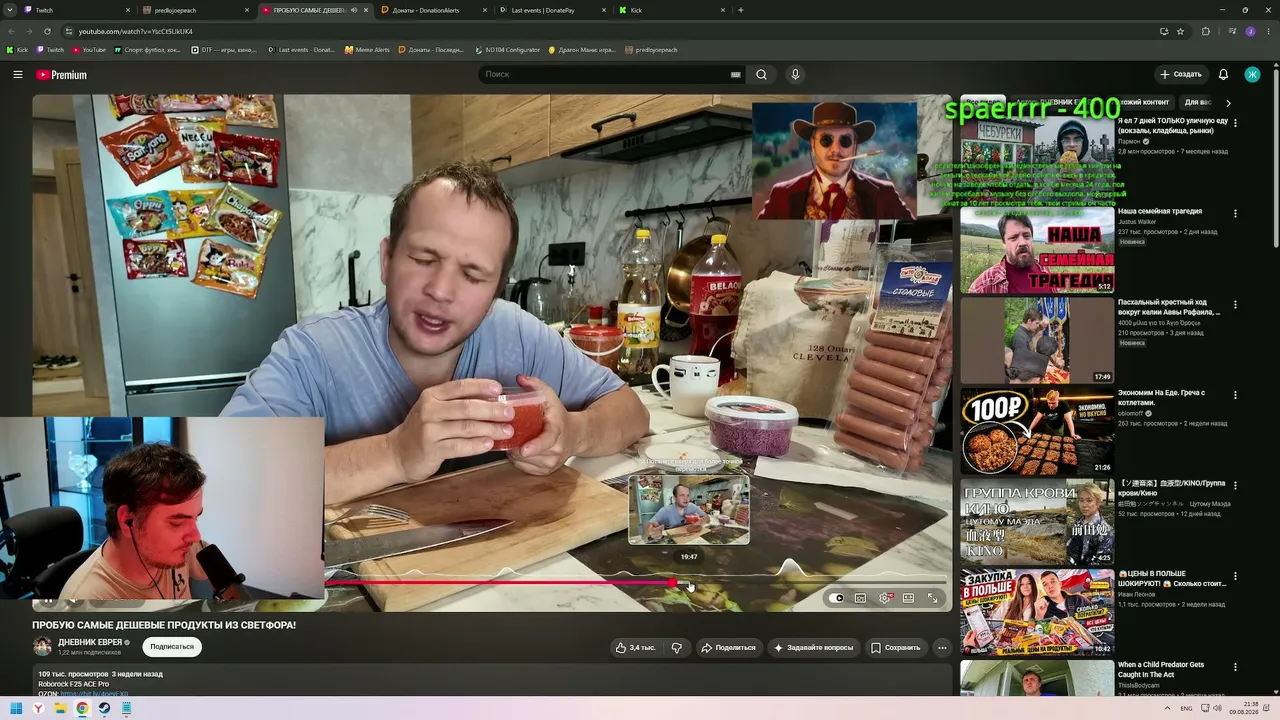Image resolution: width=1280 pixels, height=720 pixels.
Task: Open the browser extensions puzzle icon
Action: [x=1205, y=31]
